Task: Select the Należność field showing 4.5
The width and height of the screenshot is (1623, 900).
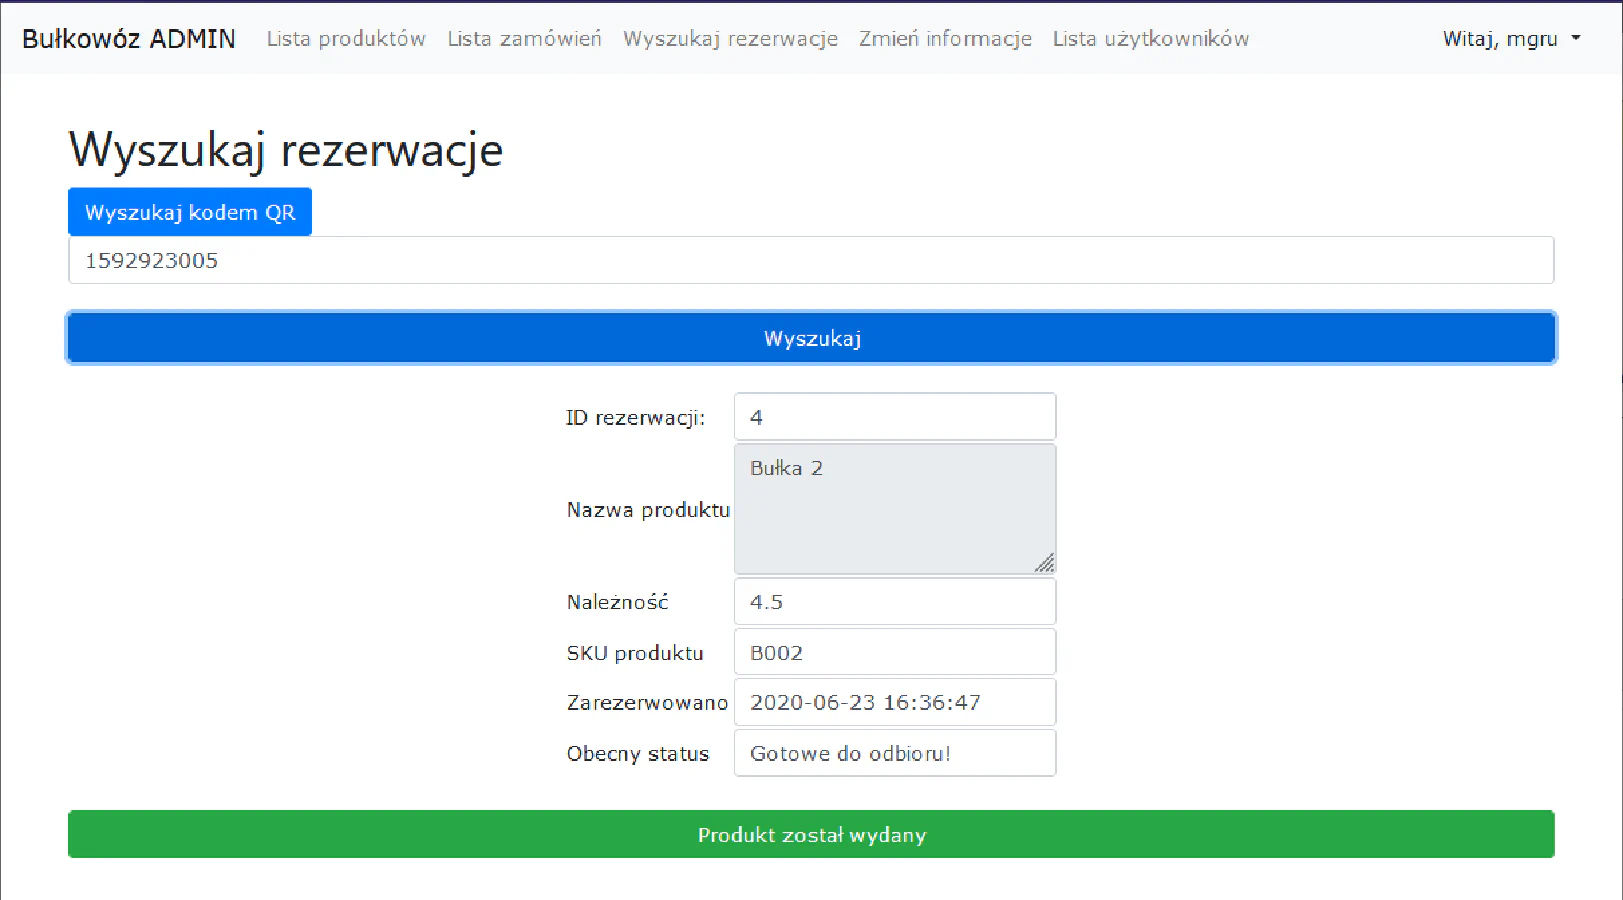Action: (894, 602)
